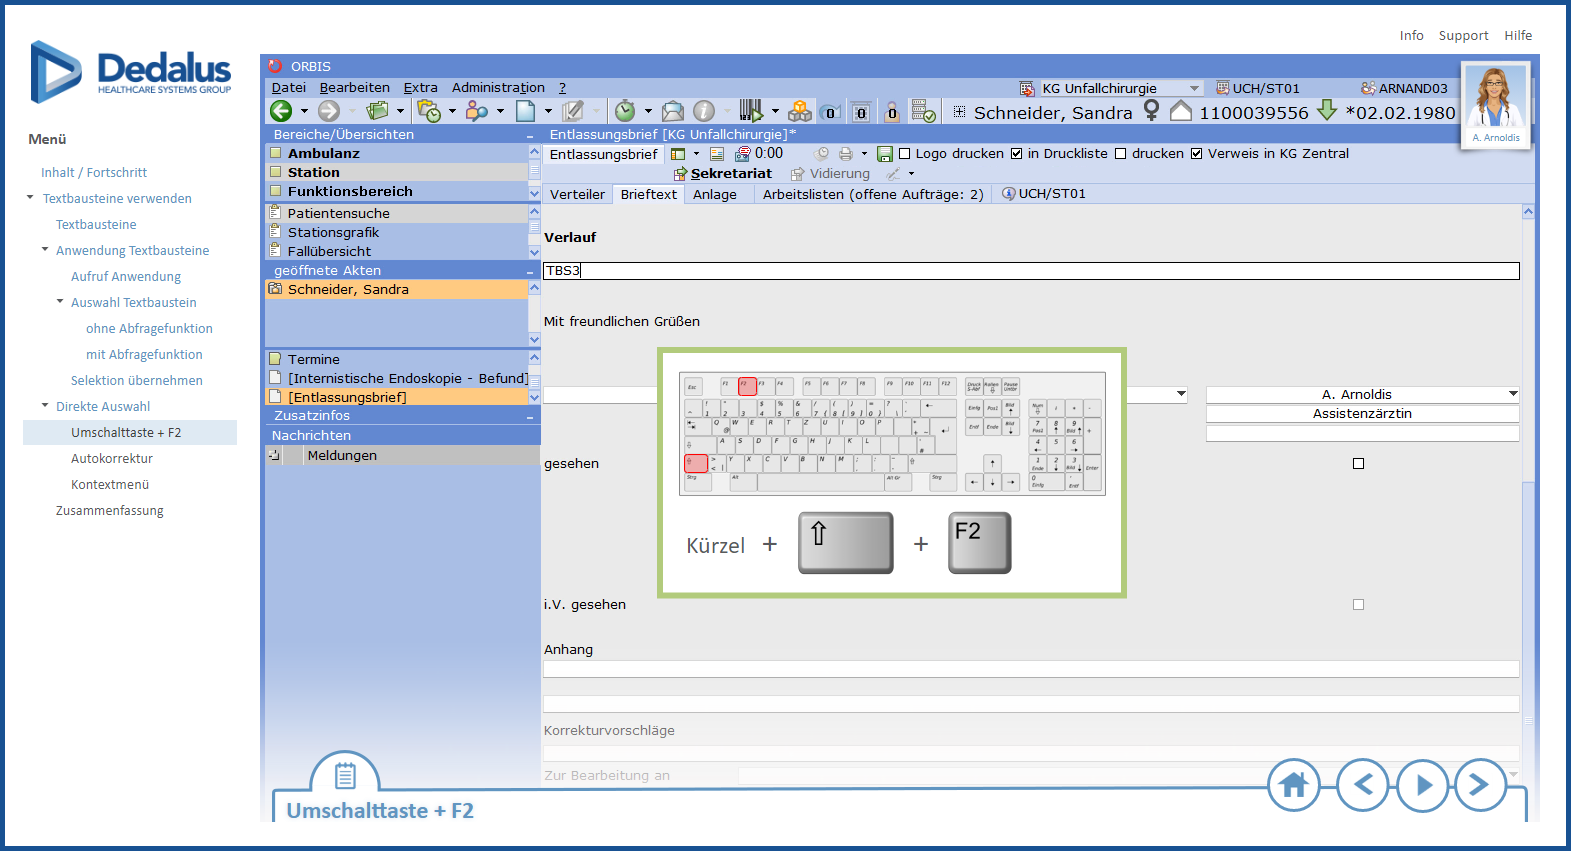Click the green back arrow in toolbar
The image size is (1571, 851).
281,111
